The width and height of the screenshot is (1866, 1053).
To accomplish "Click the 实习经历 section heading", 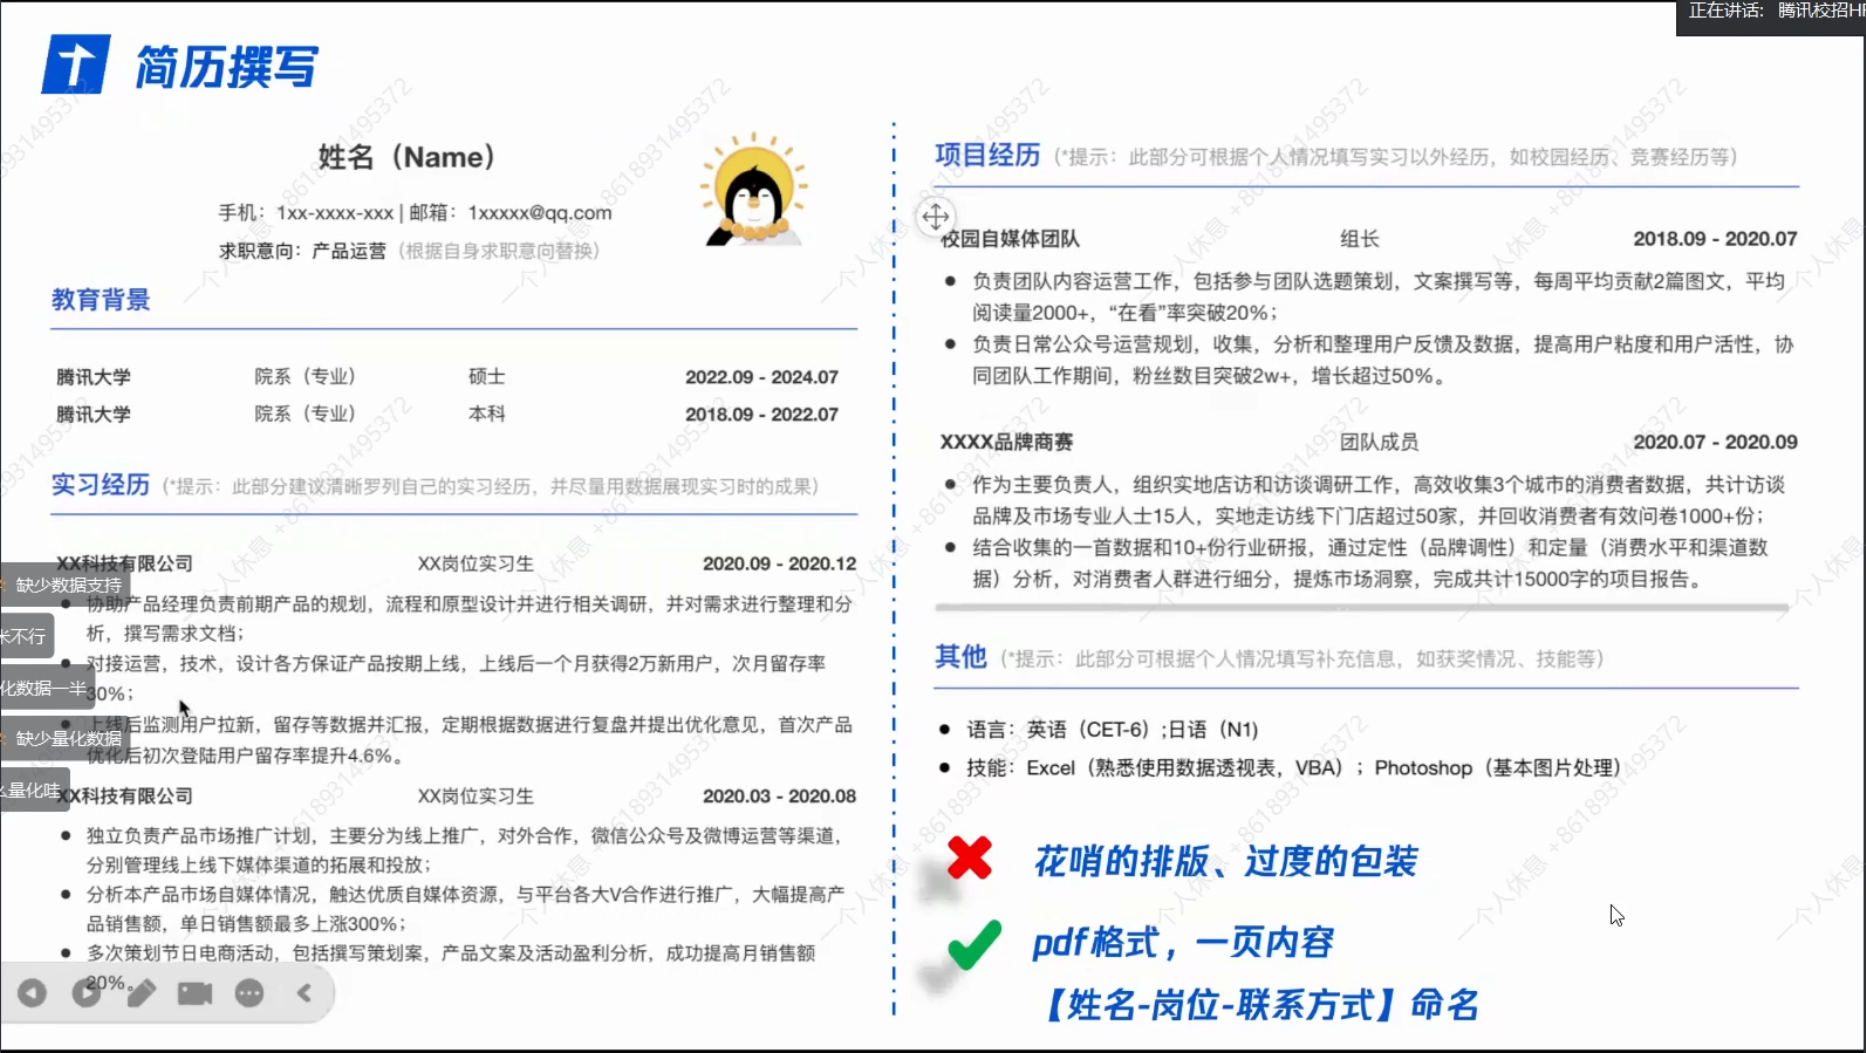I will pyautogui.click(x=101, y=485).
